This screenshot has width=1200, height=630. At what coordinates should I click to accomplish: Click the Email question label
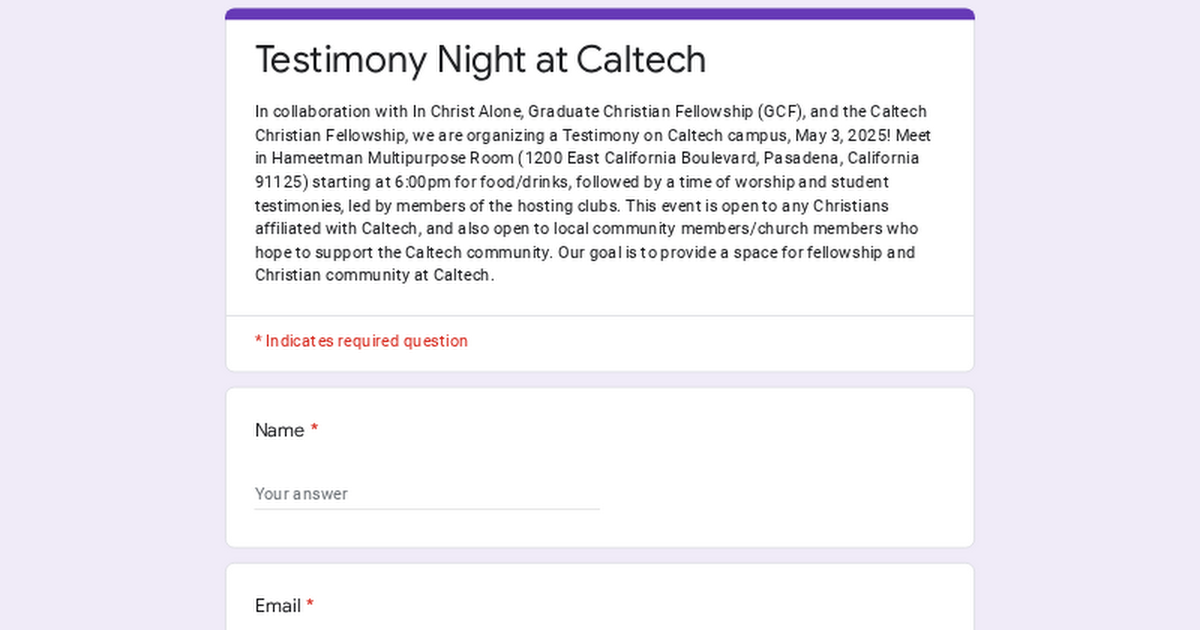click(x=278, y=606)
